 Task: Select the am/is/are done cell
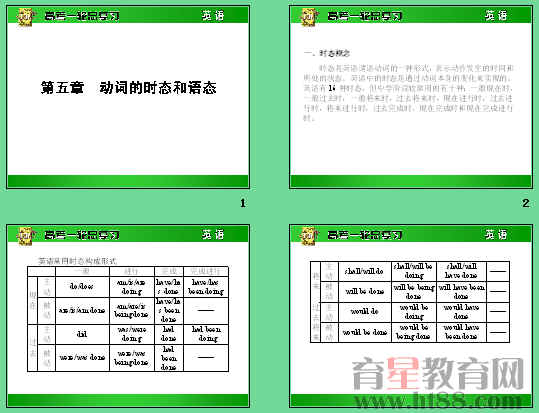tap(82, 311)
